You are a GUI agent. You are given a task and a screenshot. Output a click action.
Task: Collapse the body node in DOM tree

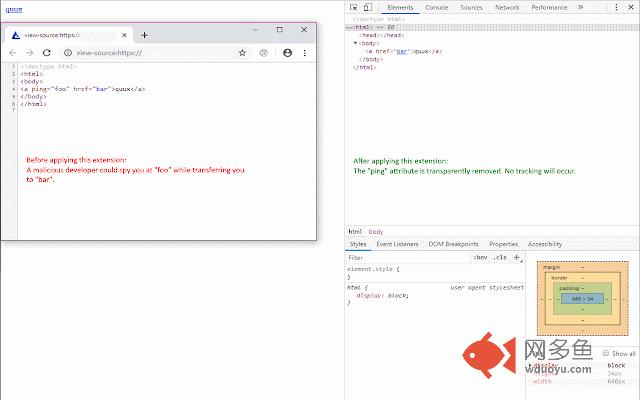[355, 43]
